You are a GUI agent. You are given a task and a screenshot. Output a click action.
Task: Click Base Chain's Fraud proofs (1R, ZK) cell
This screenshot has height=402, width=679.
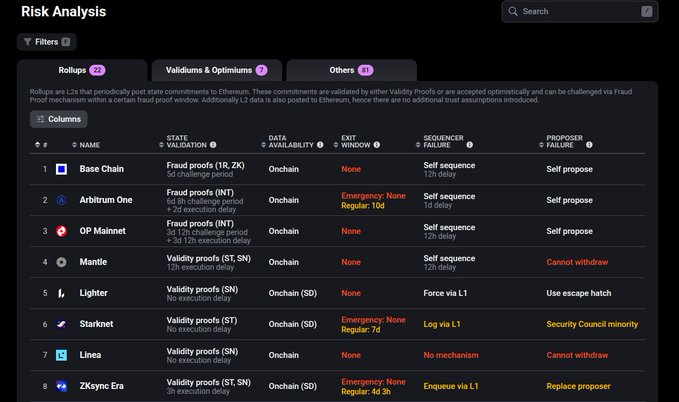tap(205, 169)
